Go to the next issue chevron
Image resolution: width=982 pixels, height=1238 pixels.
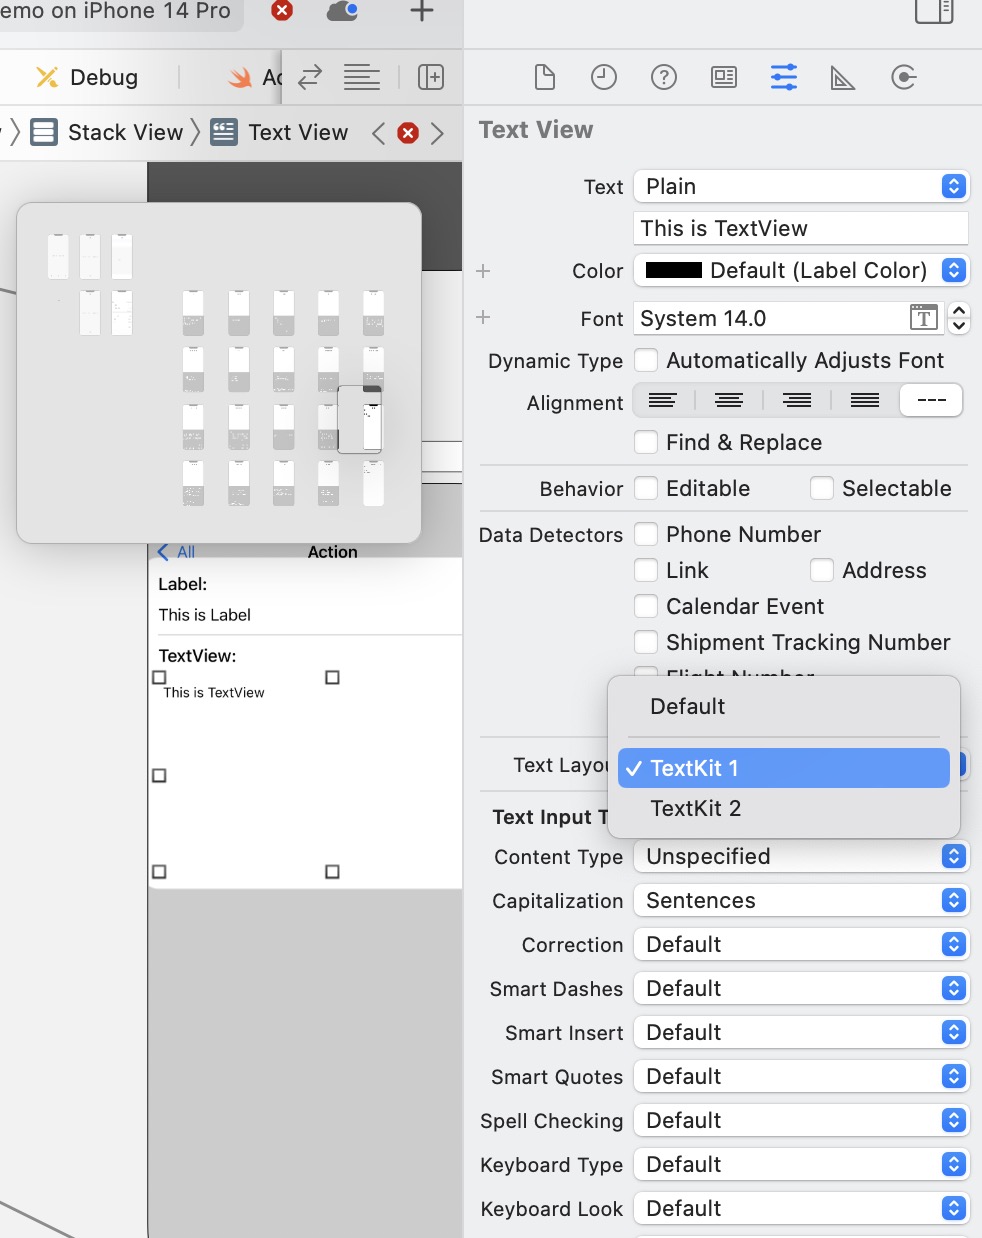pyautogui.click(x=437, y=133)
